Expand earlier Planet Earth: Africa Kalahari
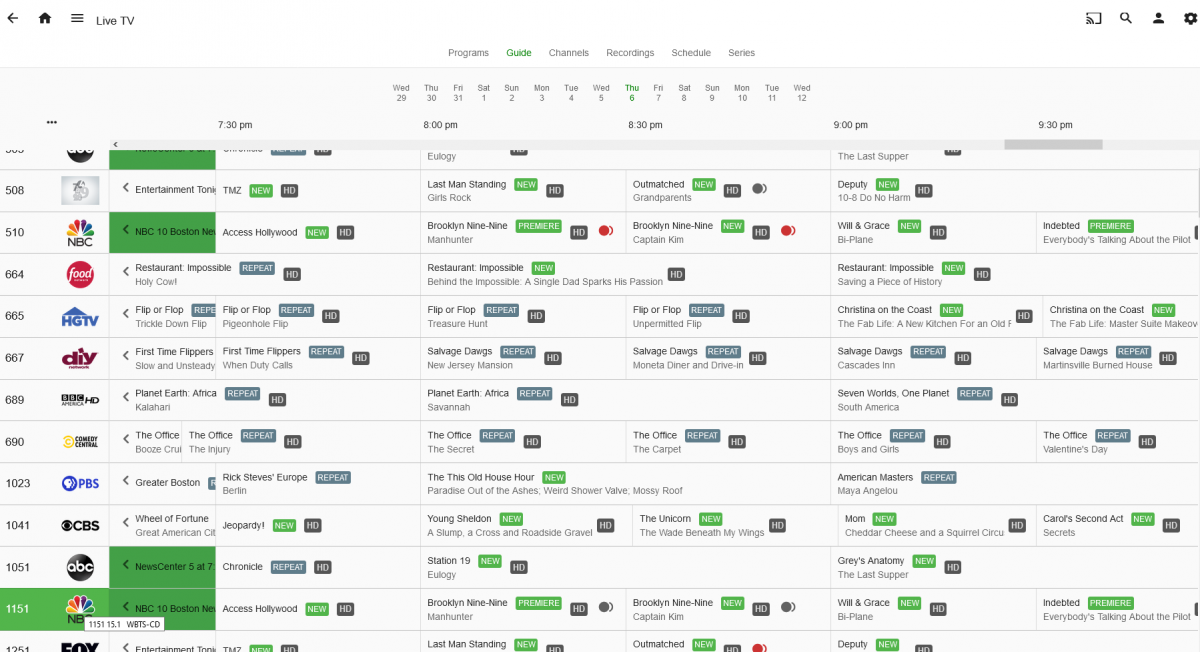Screen dimensions: 1200x652 click(x=126, y=398)
